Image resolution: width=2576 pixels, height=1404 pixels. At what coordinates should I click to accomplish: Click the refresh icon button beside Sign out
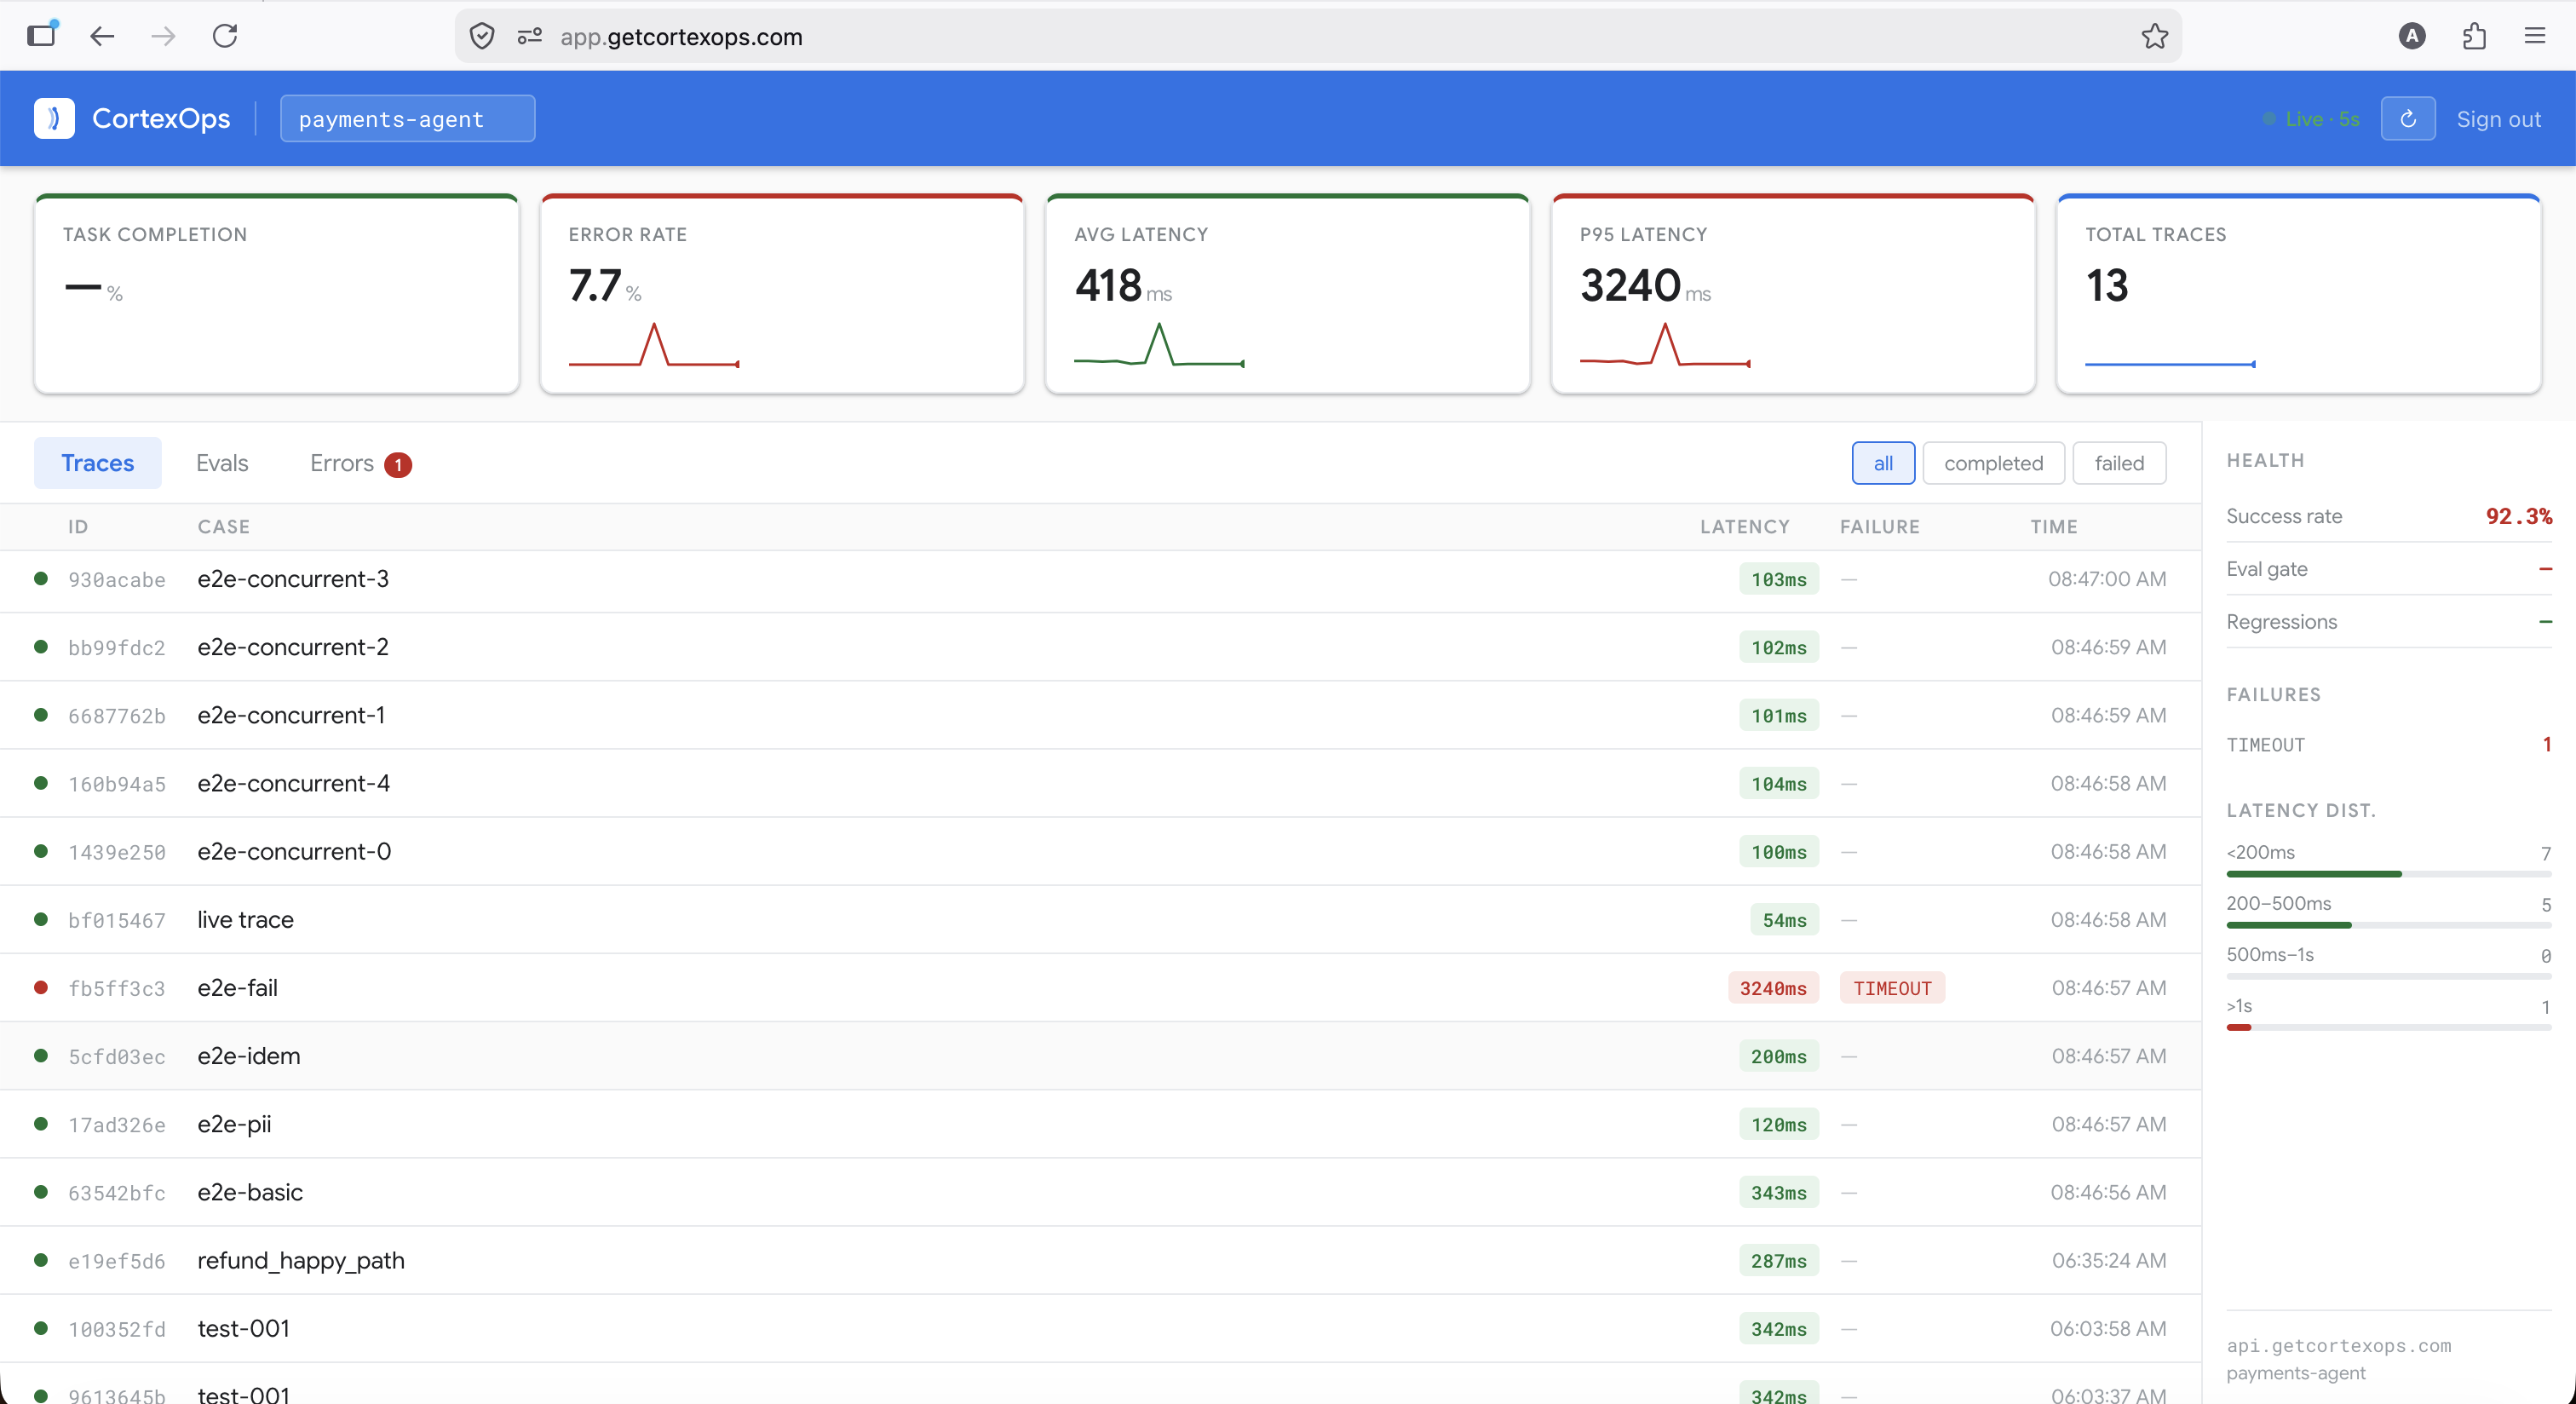tap(2407, 119)
